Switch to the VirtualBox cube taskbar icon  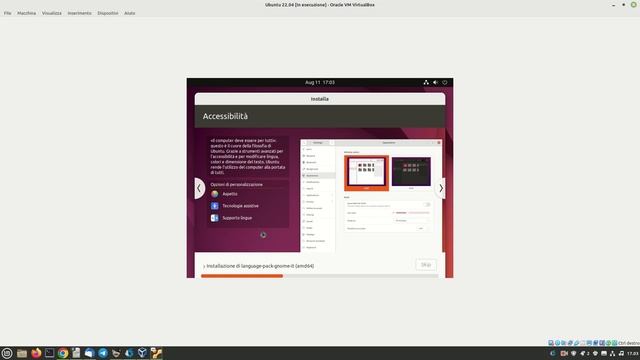[142, 353]
